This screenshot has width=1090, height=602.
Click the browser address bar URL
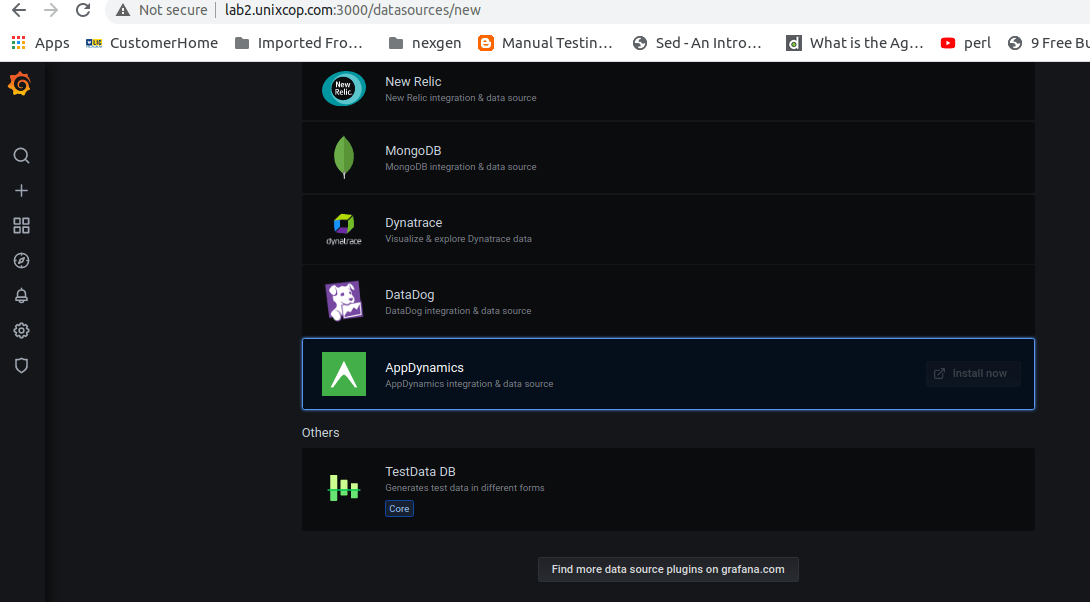[352, 10]
